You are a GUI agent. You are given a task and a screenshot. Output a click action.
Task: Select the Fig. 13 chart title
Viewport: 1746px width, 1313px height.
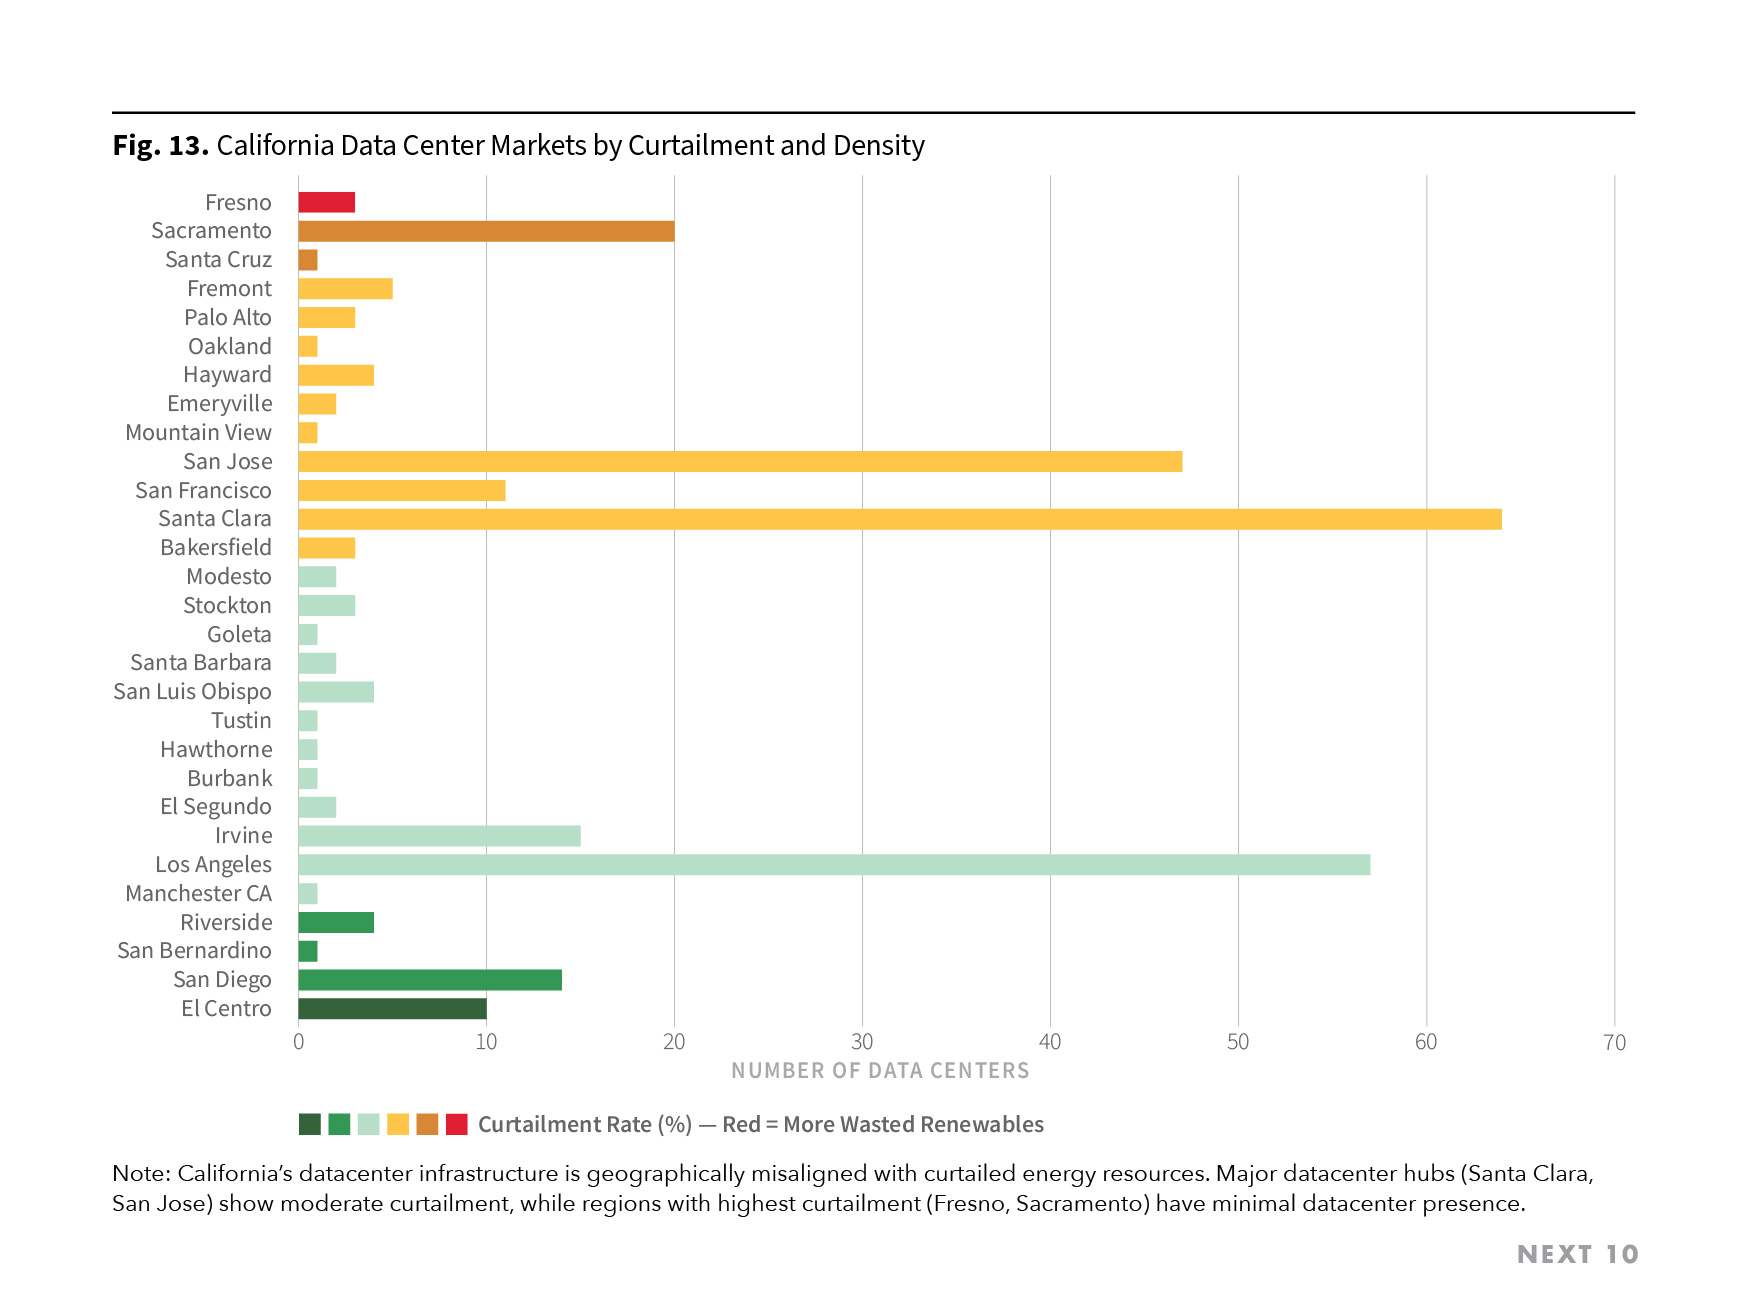520,146
